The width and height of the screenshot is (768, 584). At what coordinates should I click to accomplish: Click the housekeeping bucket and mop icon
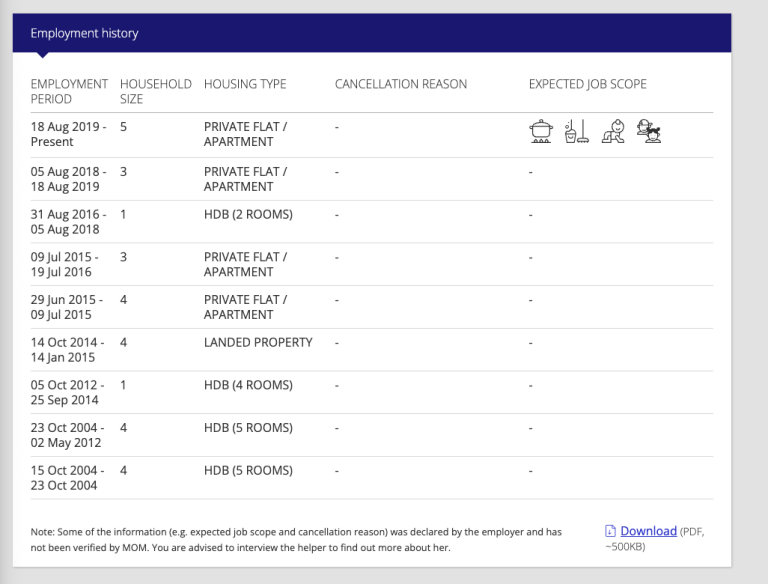(x=576, y=131)
